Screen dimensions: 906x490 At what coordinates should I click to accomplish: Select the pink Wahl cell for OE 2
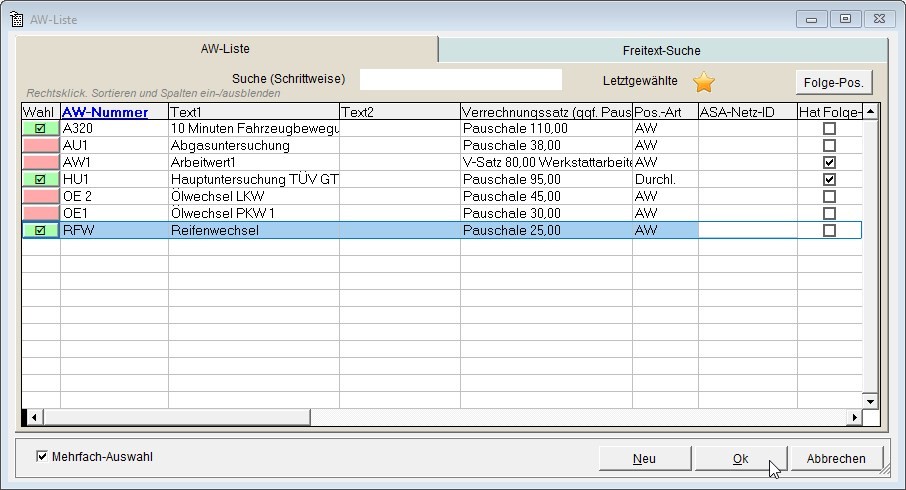click(x=41, y=196)
